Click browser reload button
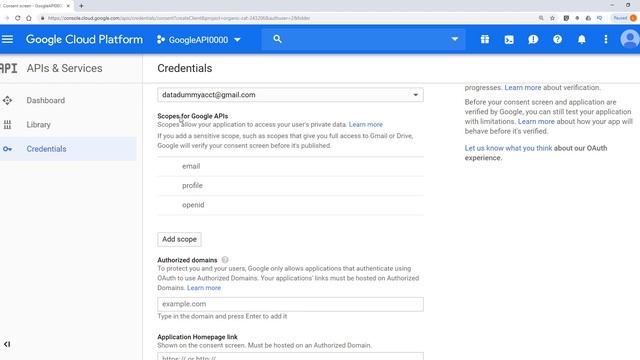Viewport: 640px width, 360px height. 18,18
